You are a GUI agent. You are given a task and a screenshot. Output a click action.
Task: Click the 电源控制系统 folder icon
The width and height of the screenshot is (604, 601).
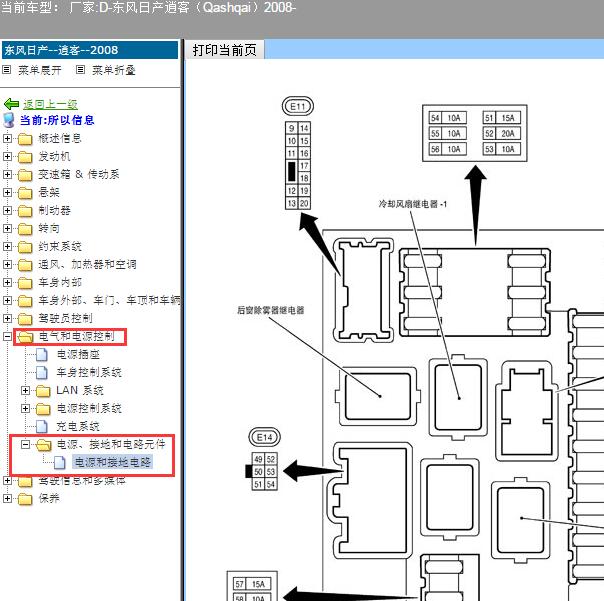(43, 409)
